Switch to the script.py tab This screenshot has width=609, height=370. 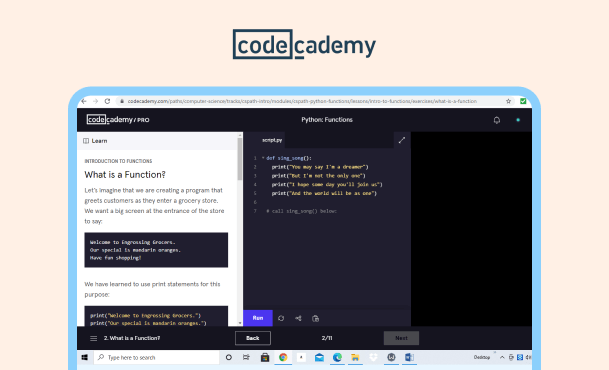click(x=272, y=140)
